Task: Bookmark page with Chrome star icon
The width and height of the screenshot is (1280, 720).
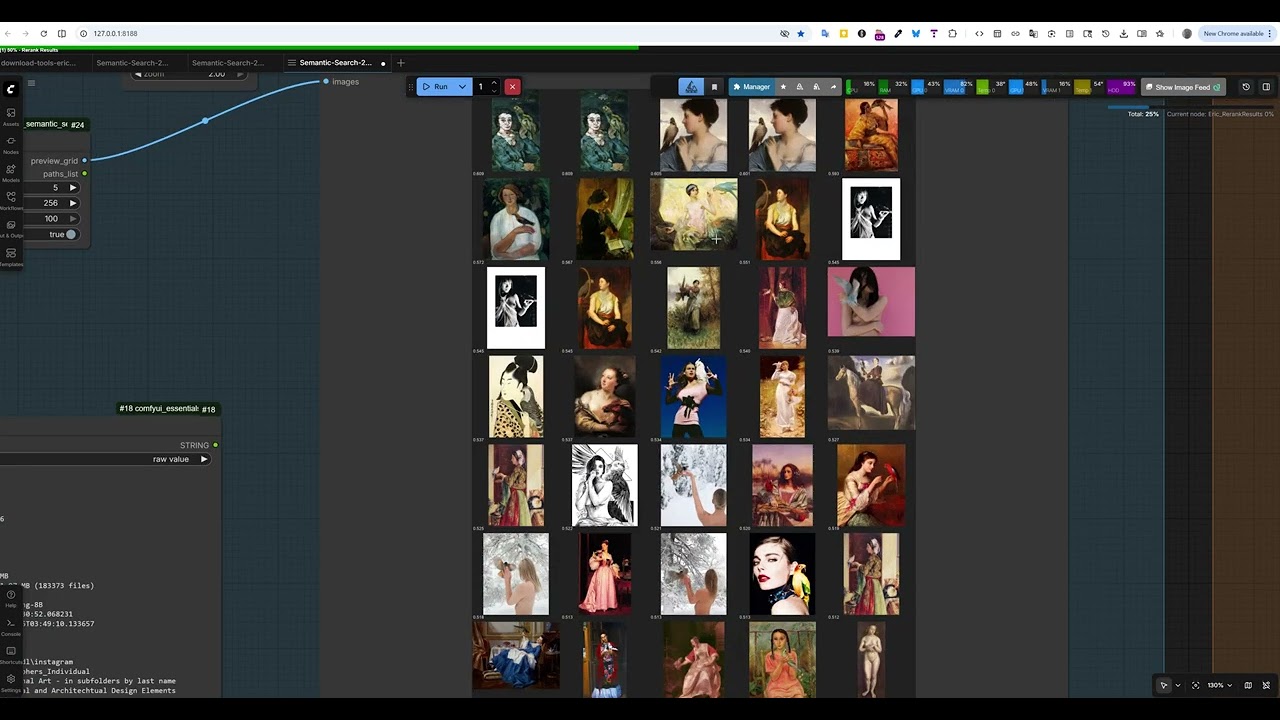Action: 800,33
